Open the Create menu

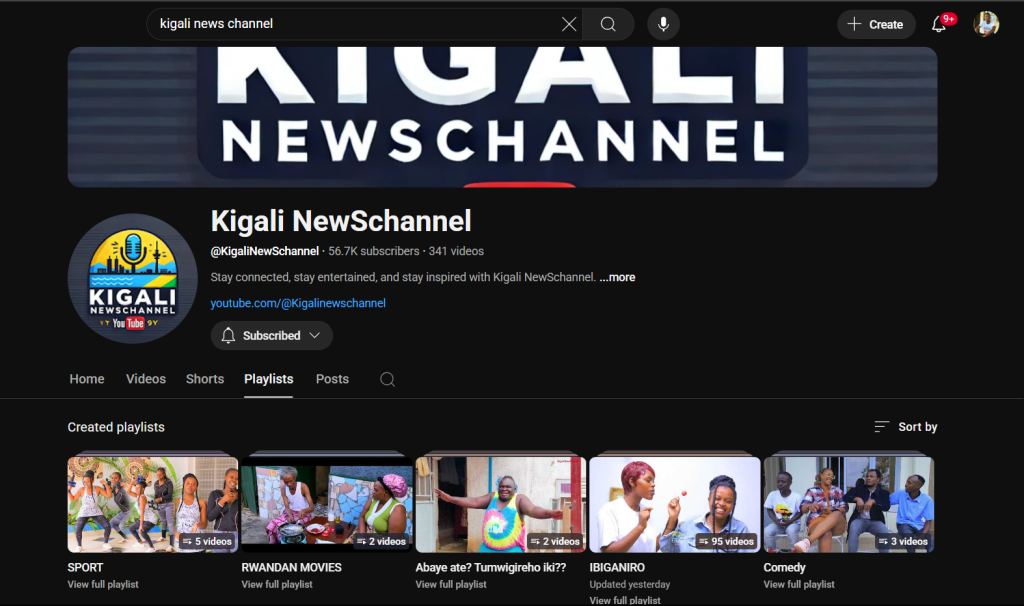pos(876,24)
